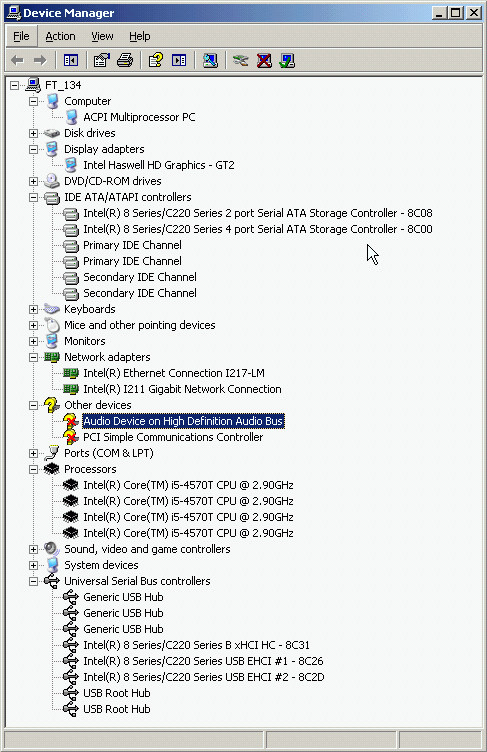
Task: Select ACPI Multiprocessor PC
Action: pos(139,117)
